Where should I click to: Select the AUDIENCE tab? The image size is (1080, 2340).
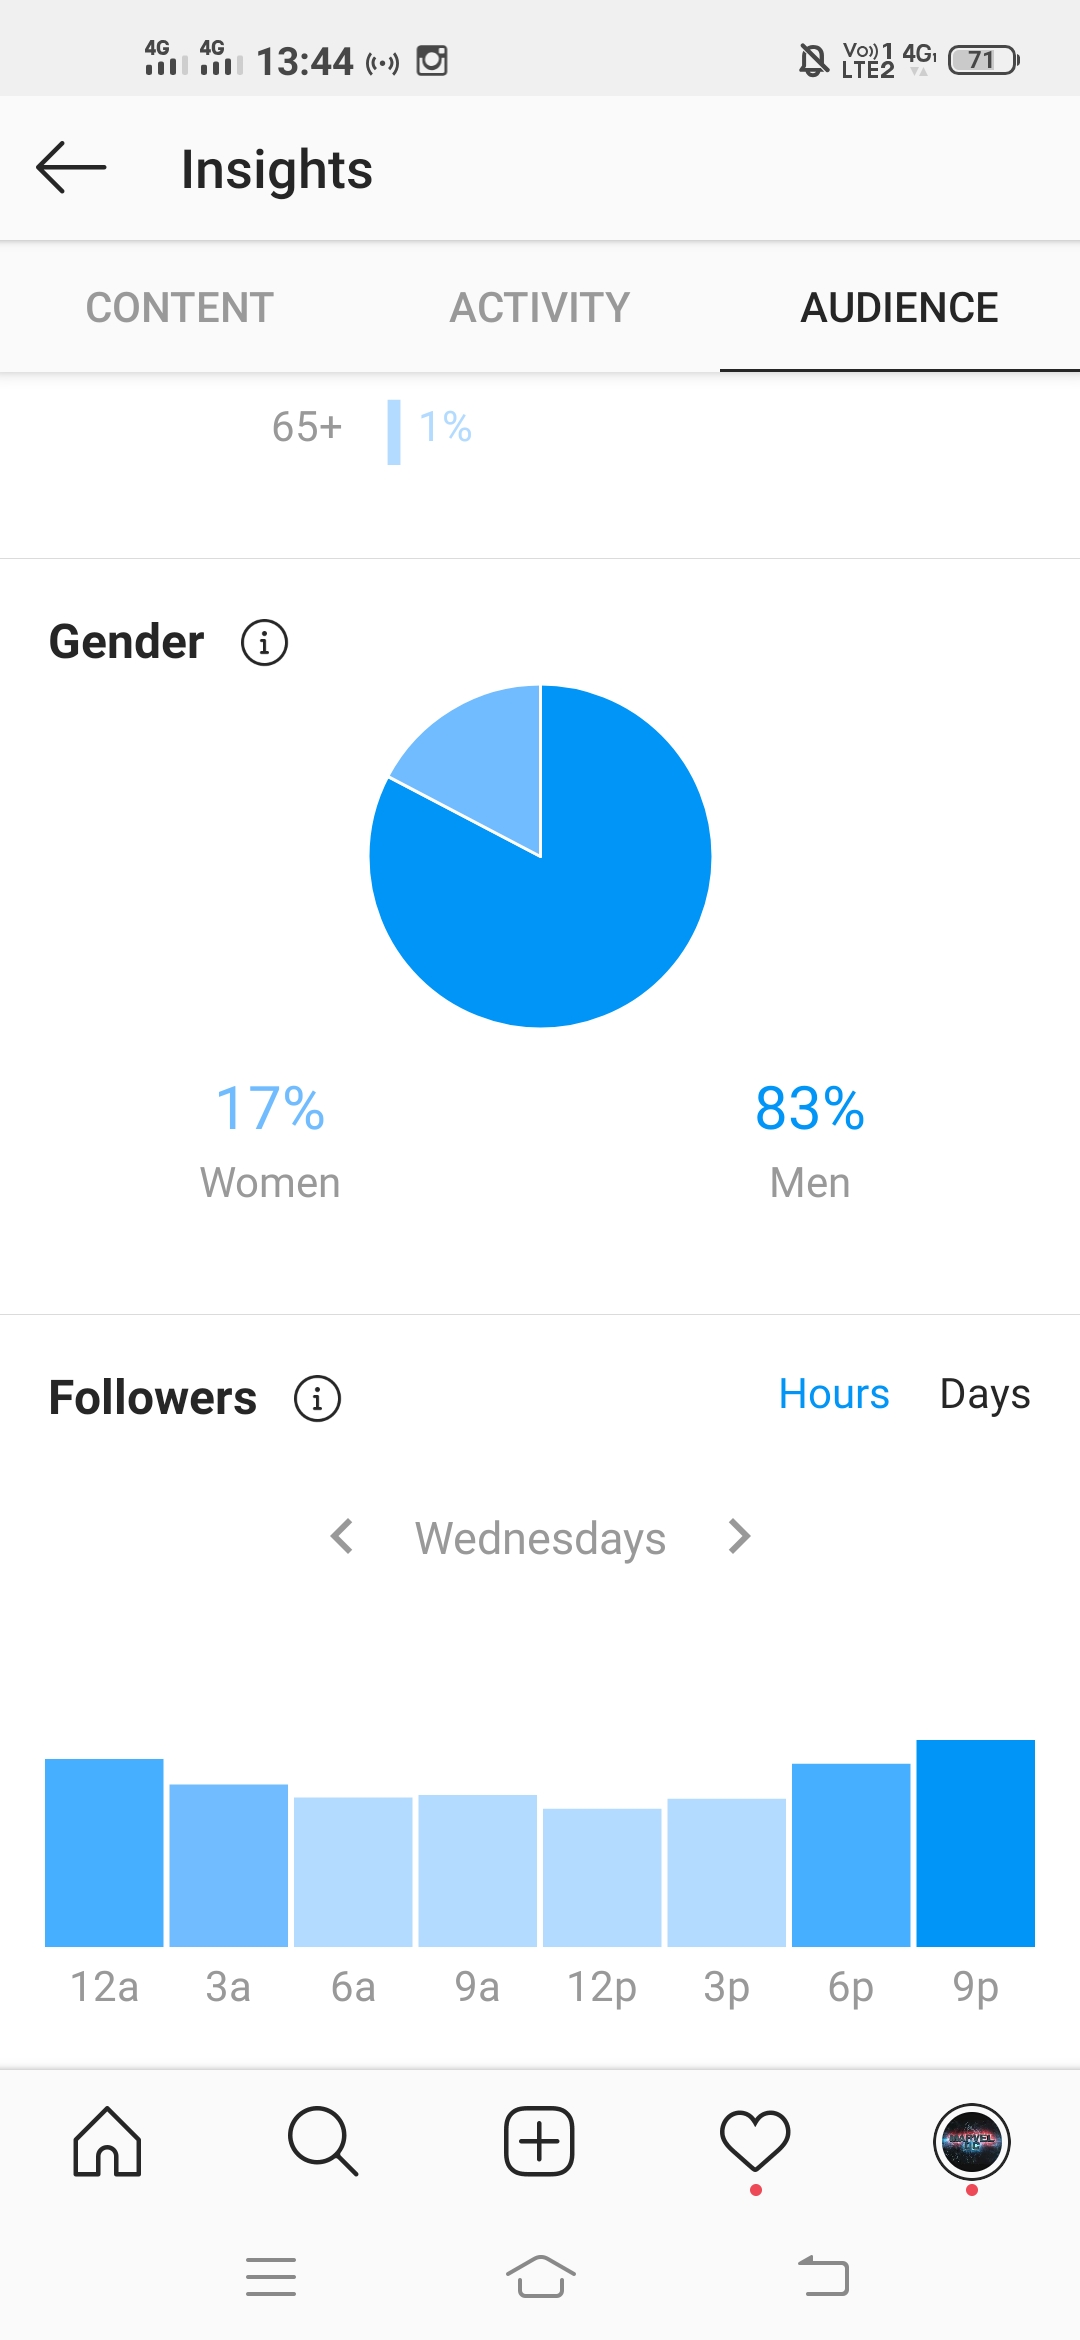[x=900, y=307]
